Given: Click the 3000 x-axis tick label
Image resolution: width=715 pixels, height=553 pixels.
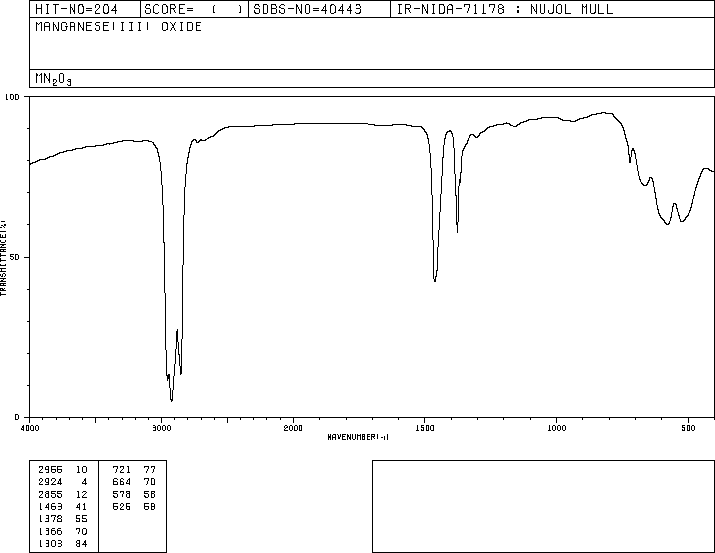Looking at the screenshot, I should pos(161,428).
